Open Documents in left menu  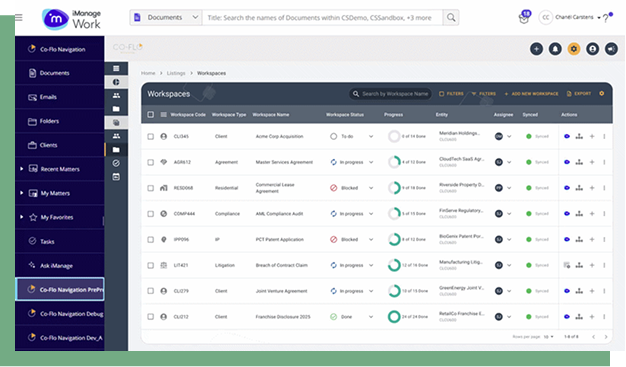coord(59,73)
